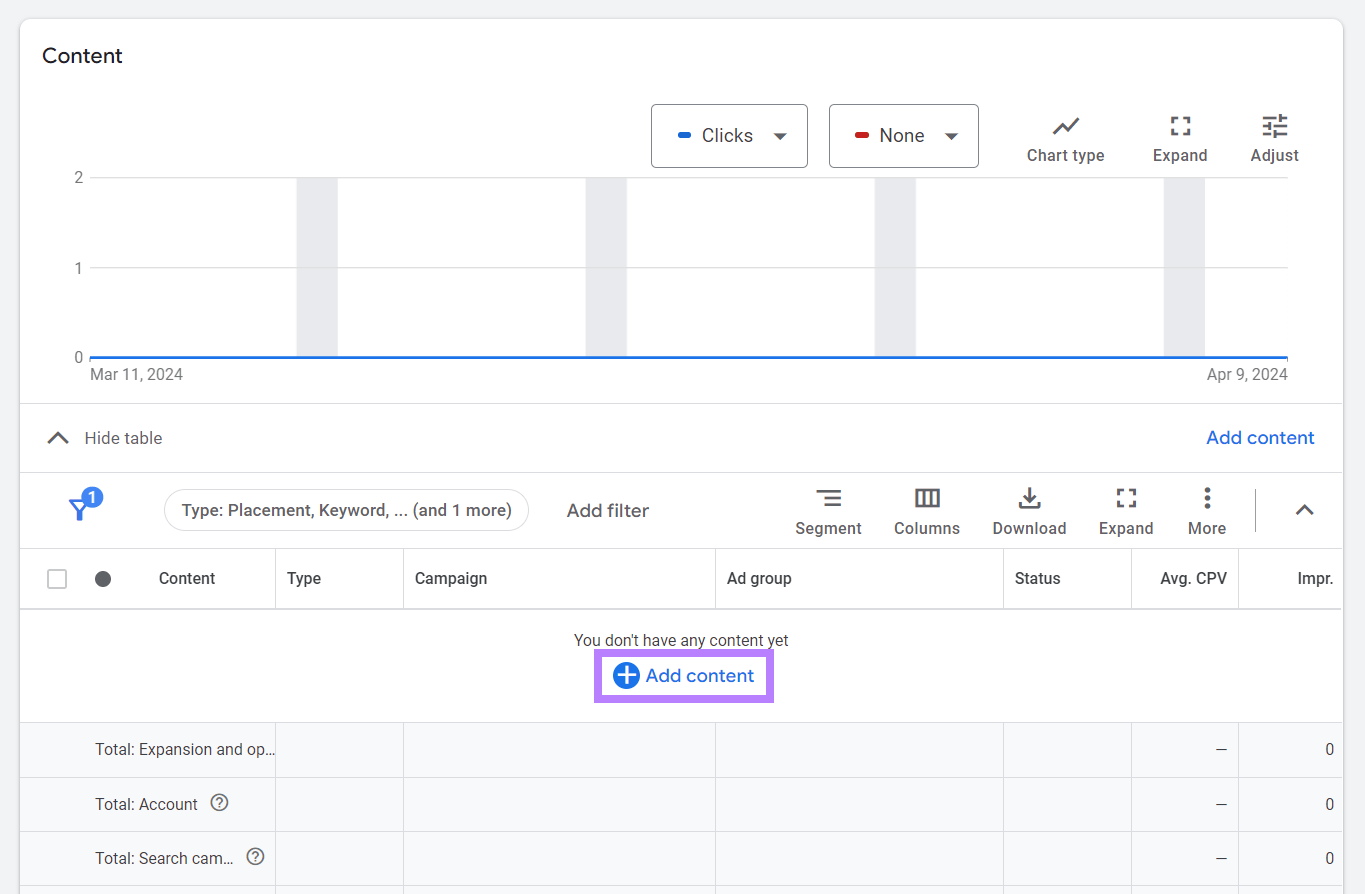Click Add filter field
The width and height of the screenshot is (1365, 894).
(x=607, y=510)
